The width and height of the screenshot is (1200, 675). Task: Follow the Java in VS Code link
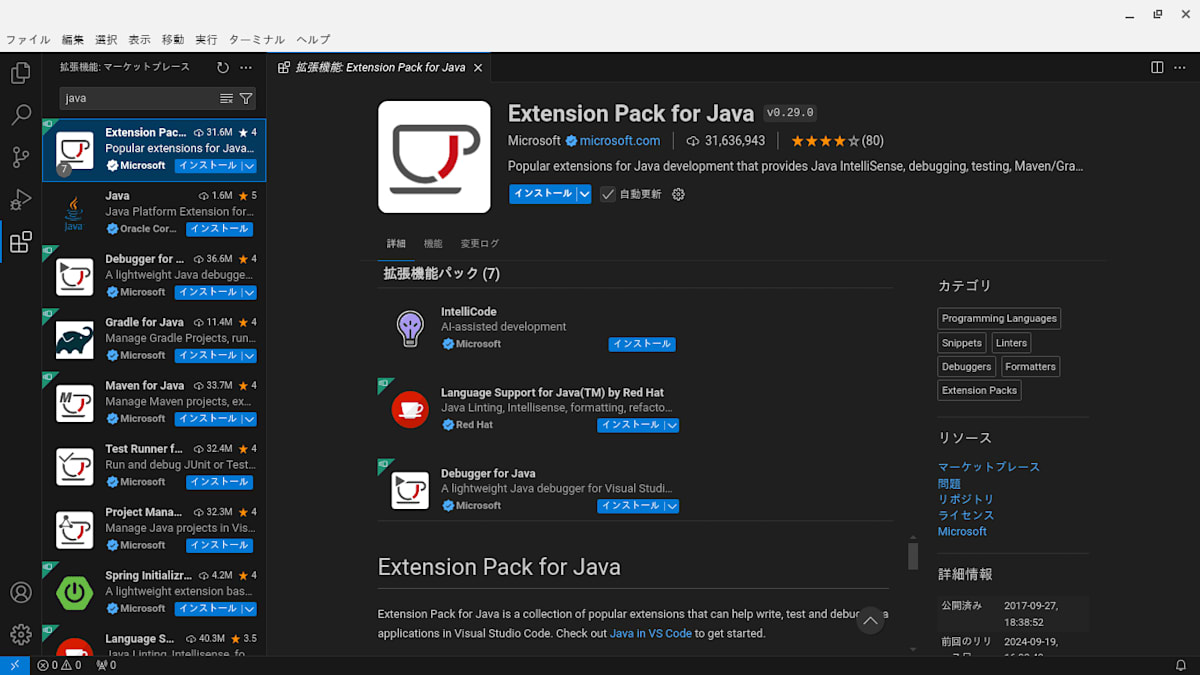tap(651, 633)
